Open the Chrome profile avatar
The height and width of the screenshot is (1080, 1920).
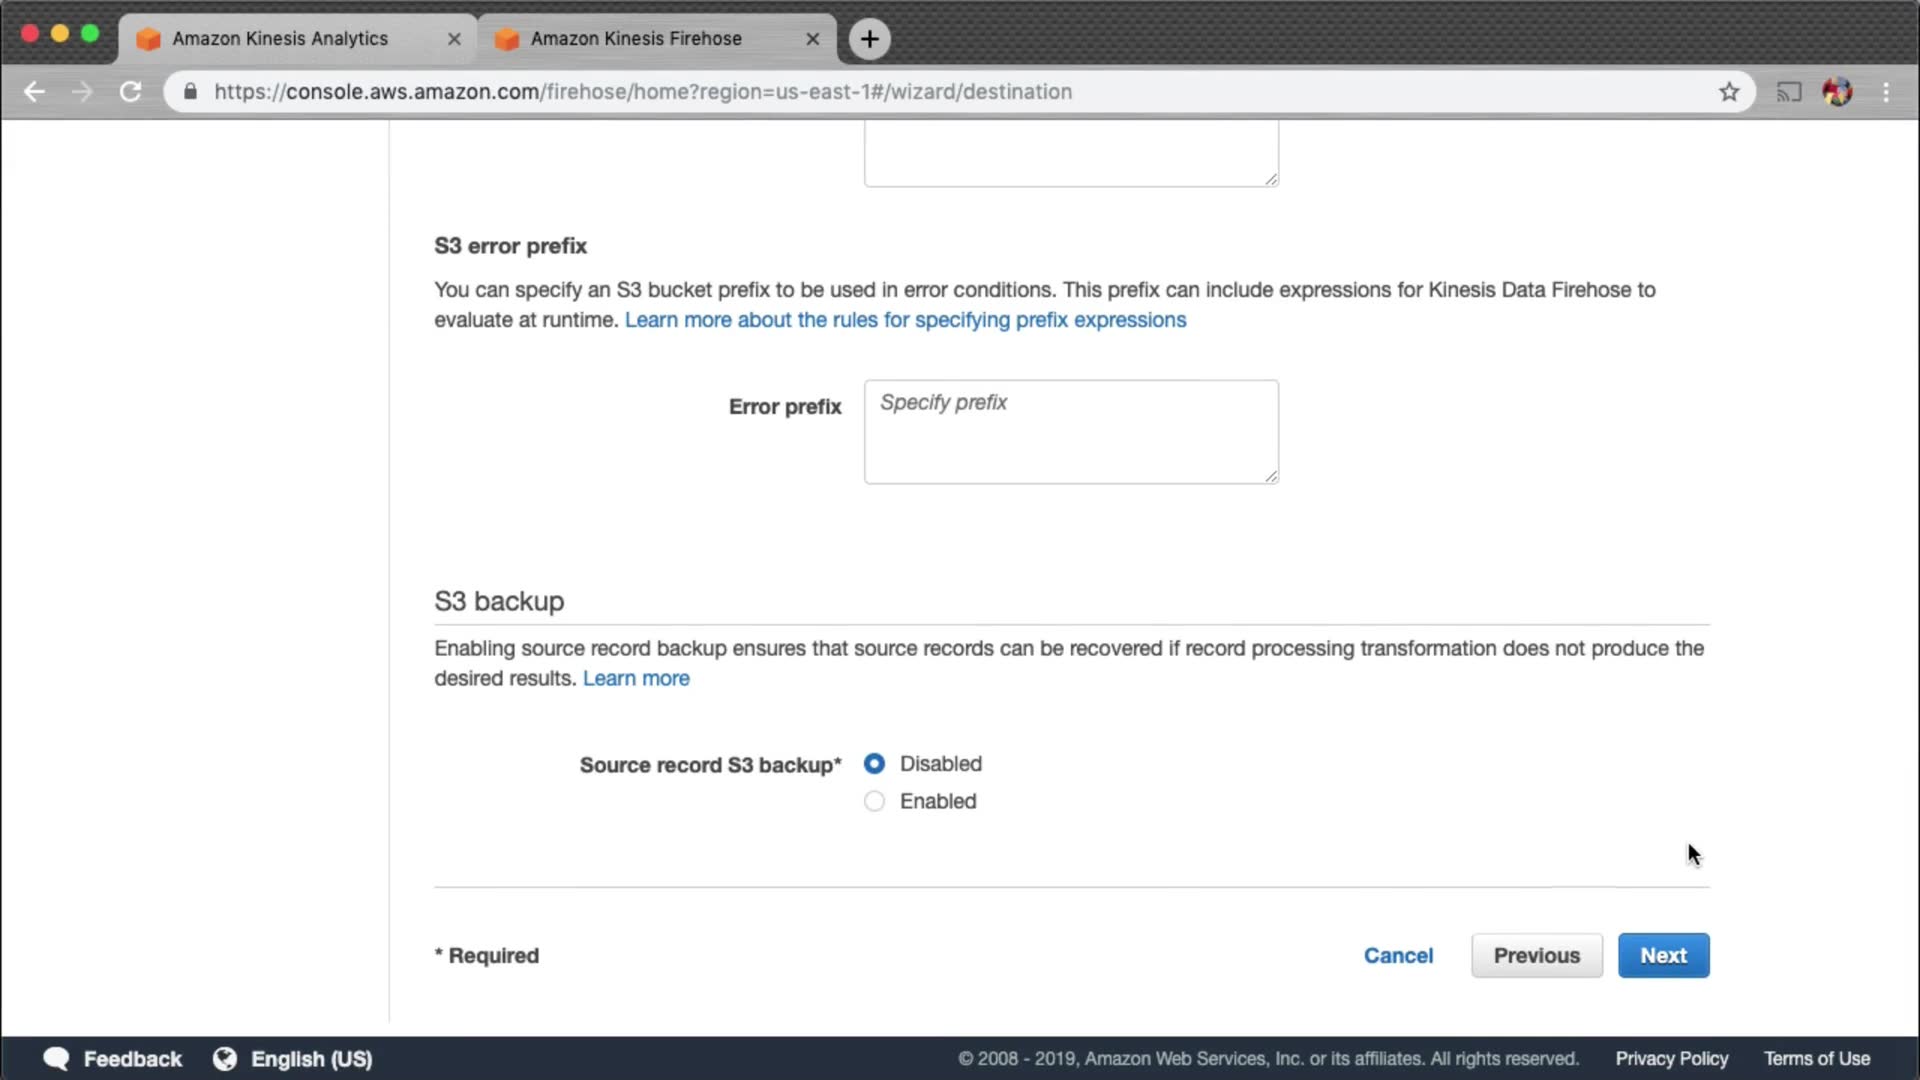point(1837,92)
